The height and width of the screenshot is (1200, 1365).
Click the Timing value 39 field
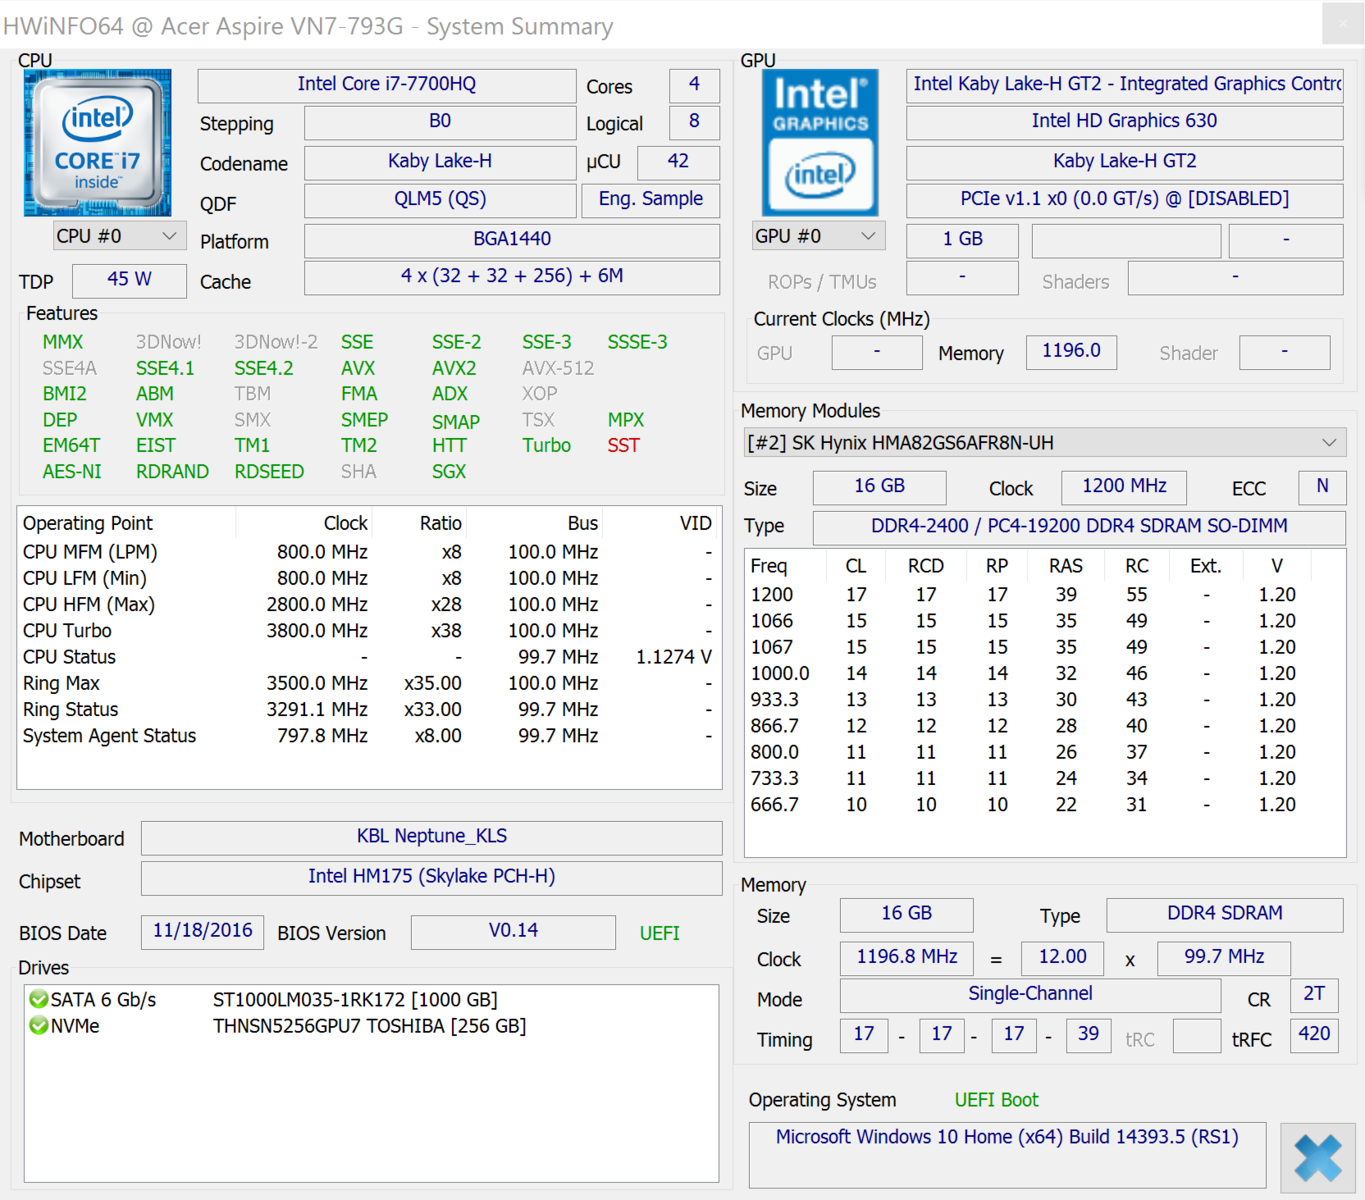(1088, 1036)
